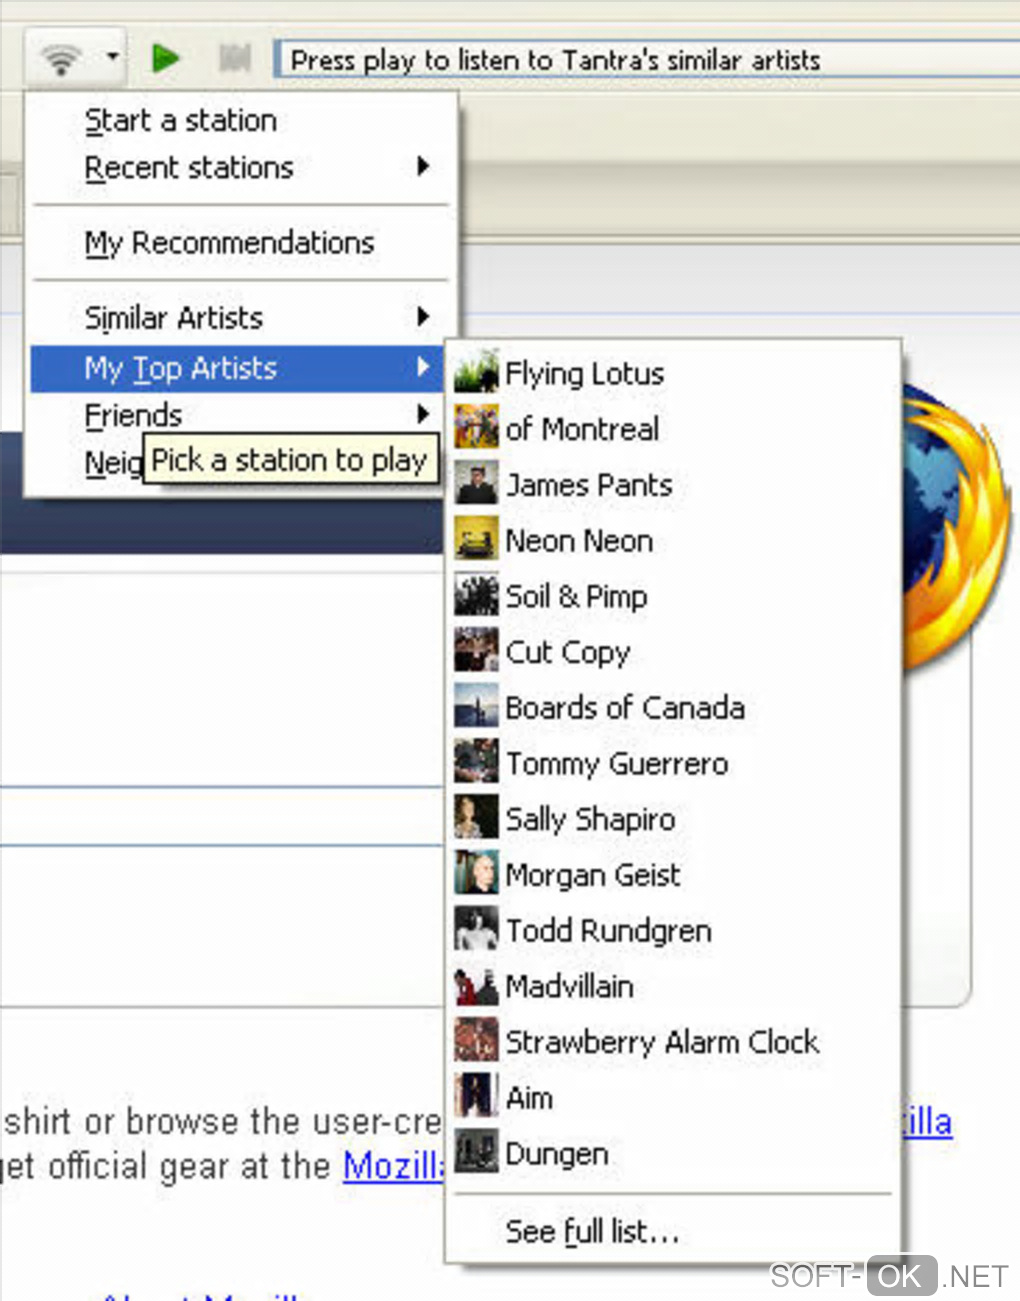The image size is (1020, 1301).
Task: Play the 'Strawberry Alarm Clock' station label
Action: point(662,1043)
